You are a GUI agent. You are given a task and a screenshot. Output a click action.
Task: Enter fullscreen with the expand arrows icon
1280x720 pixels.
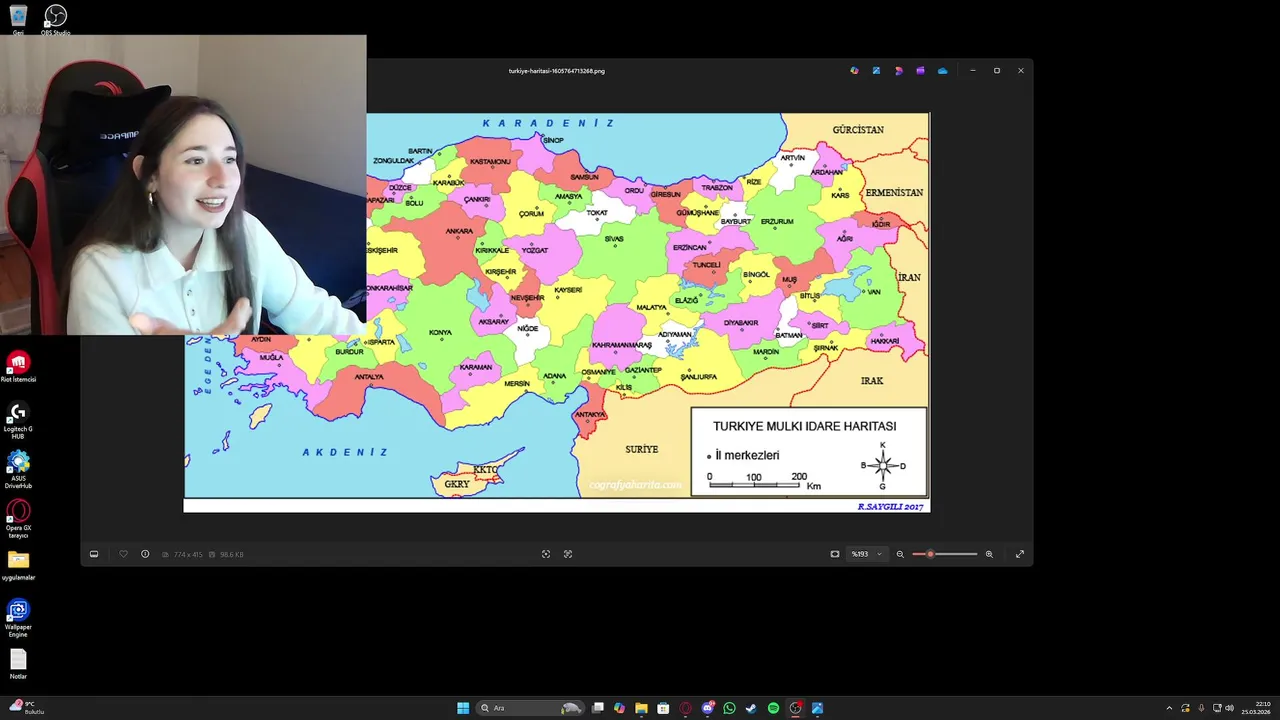[1020, 554]
